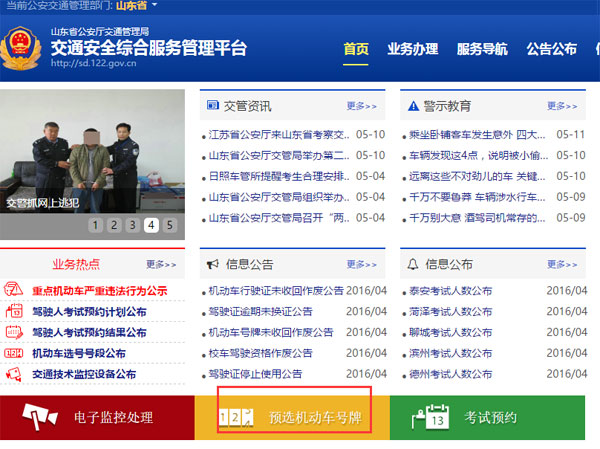This screenshot has height=449, width=600.
Task: Open 更多>> in 交管资讯 section
Action: coord(362,106)
